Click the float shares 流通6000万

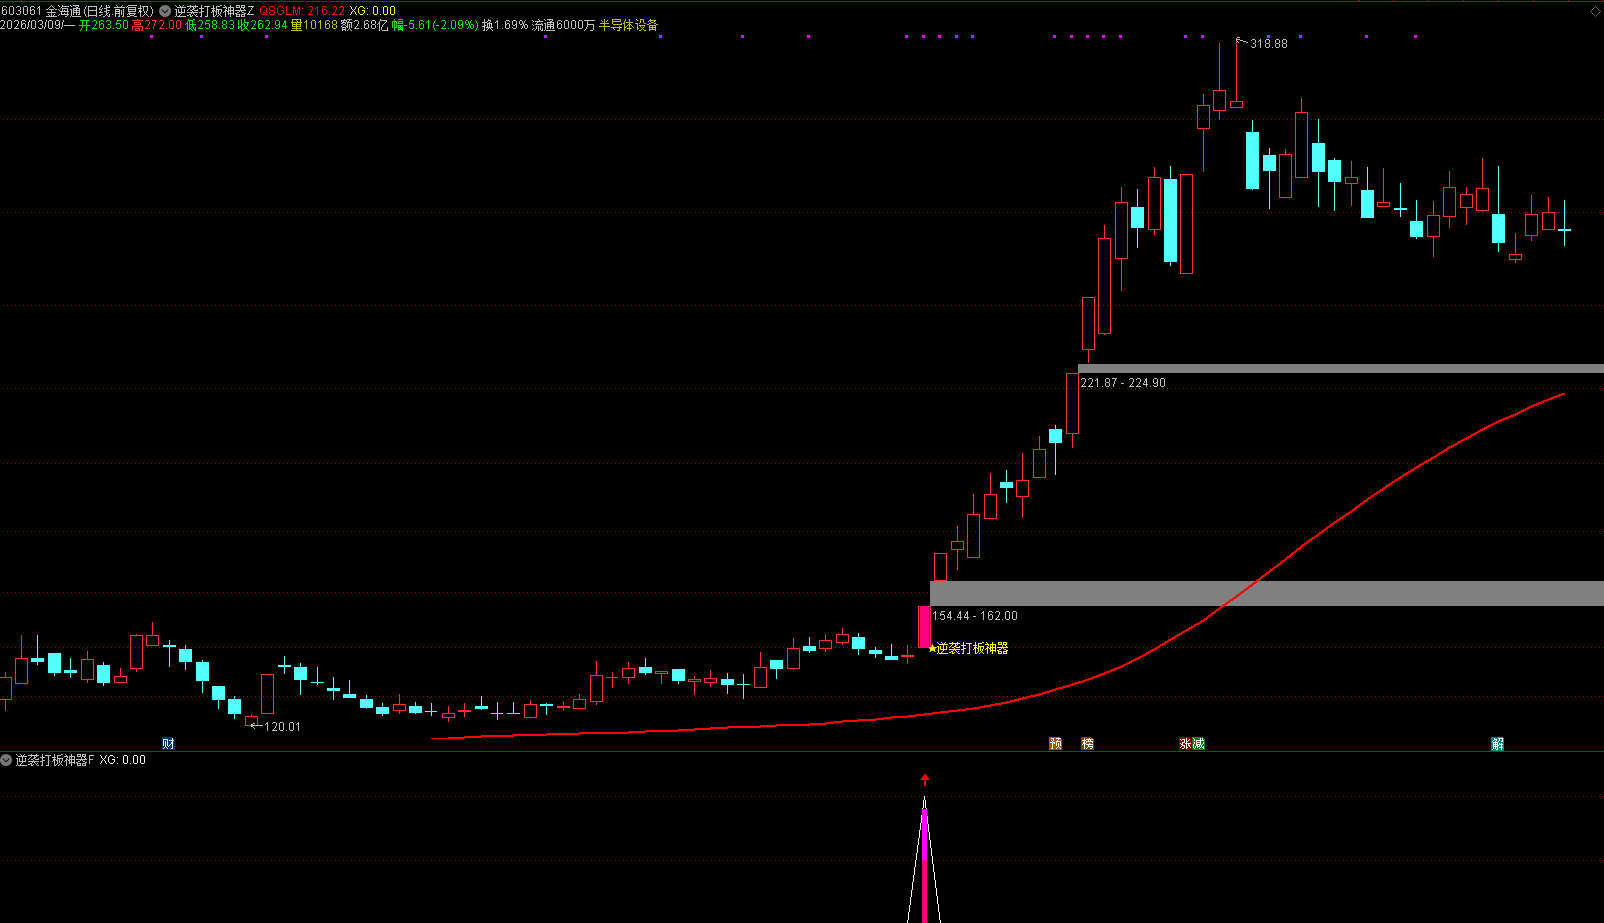[x=563, y=25]
